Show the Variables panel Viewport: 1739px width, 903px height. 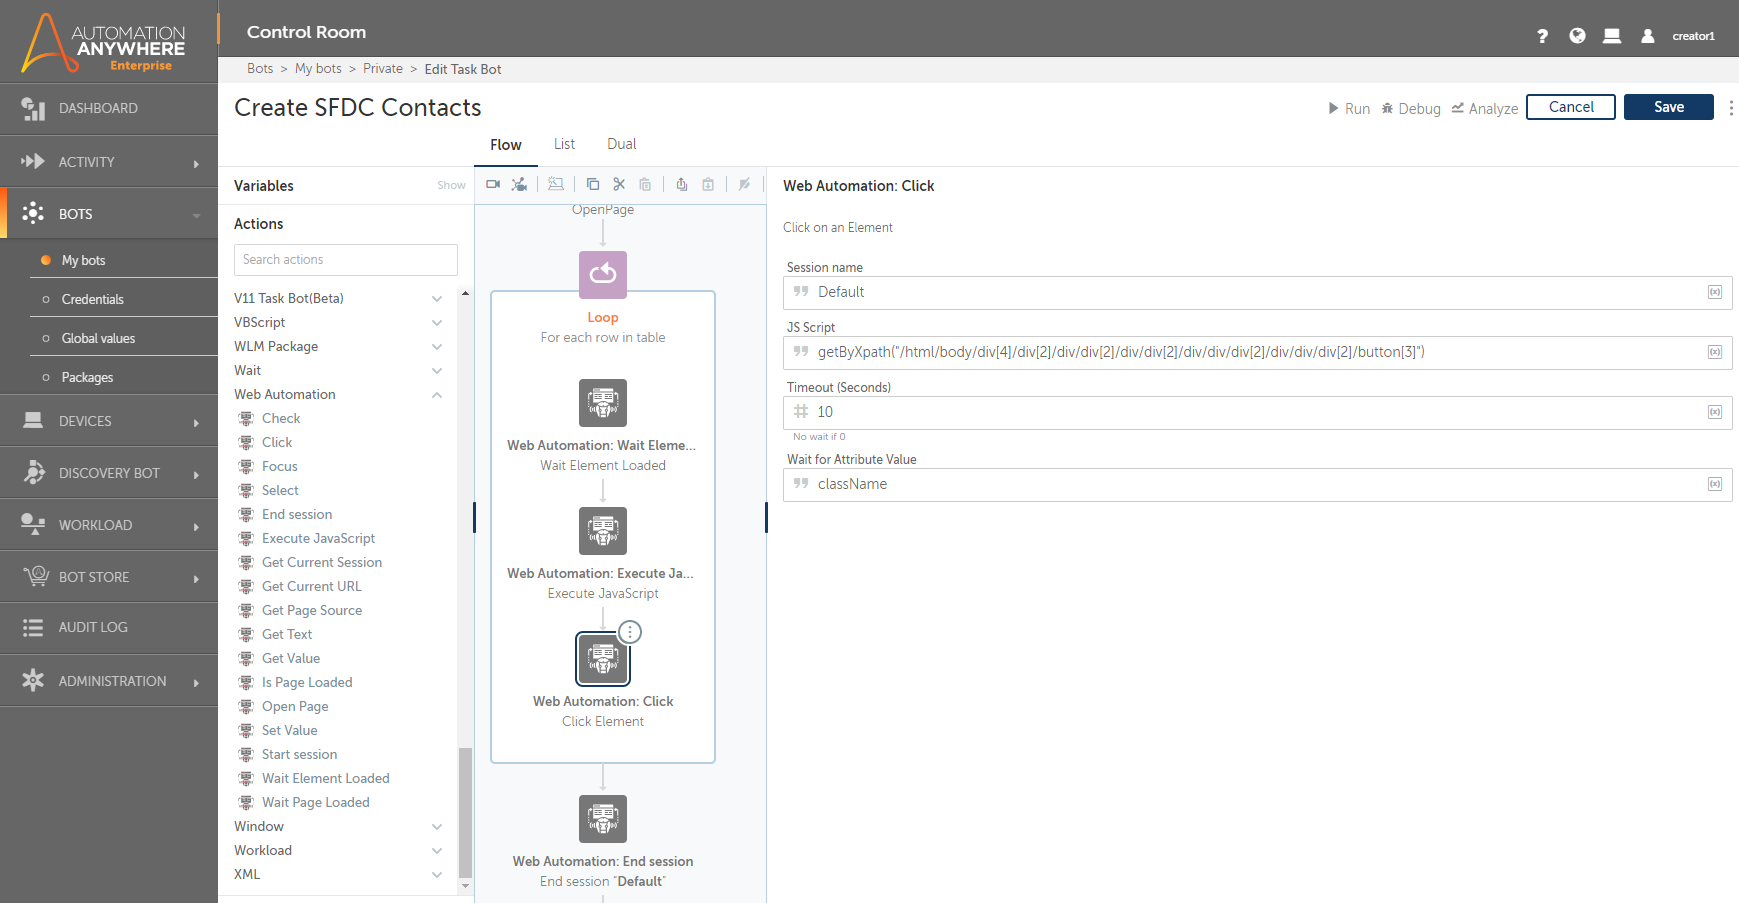[451, 186]
